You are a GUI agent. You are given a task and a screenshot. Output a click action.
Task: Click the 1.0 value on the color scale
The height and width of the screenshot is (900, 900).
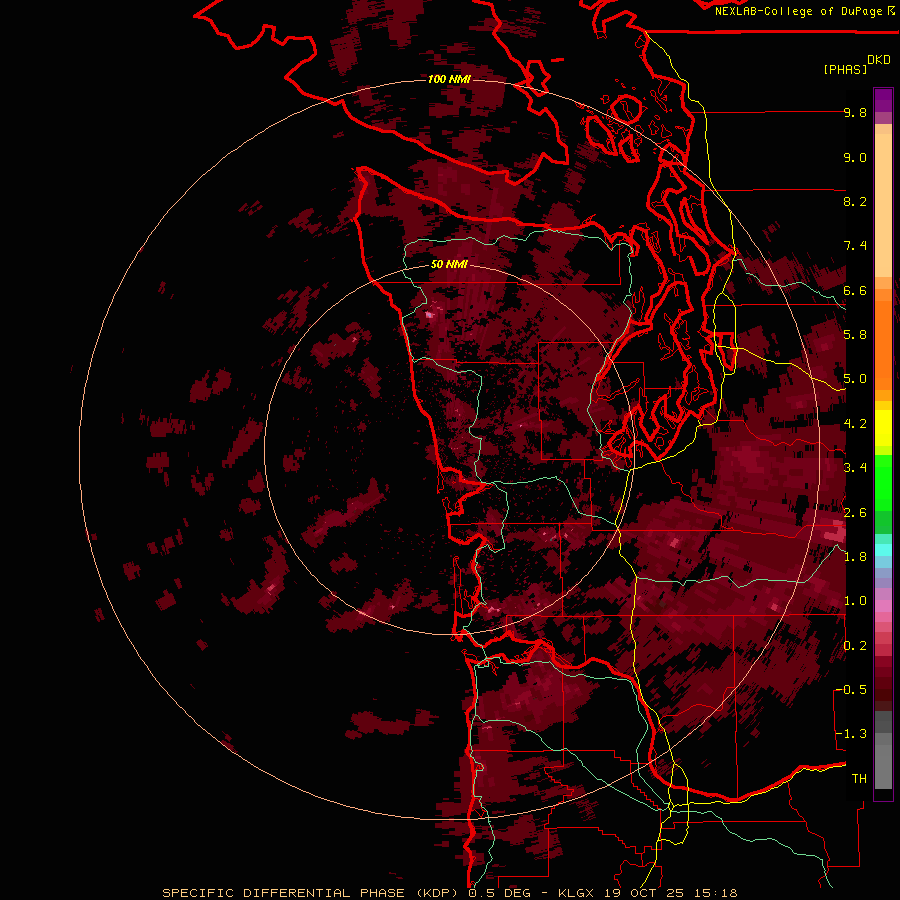(x=855, y=602)
